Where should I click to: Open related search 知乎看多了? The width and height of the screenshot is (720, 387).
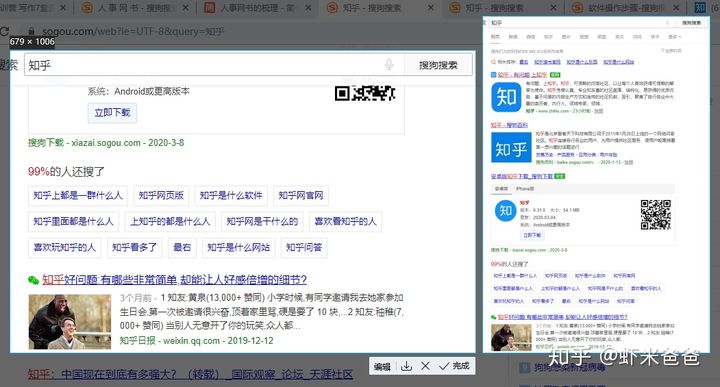tap(135, 248)
